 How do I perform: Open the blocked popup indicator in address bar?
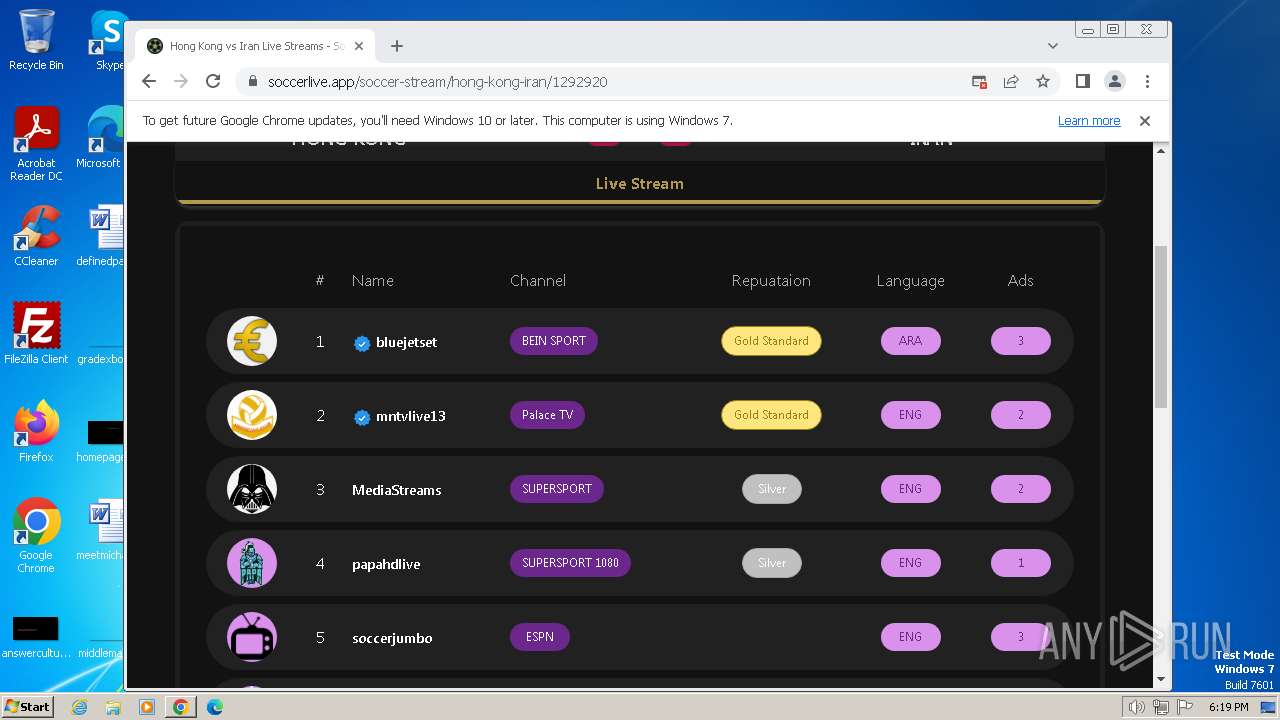979,82
